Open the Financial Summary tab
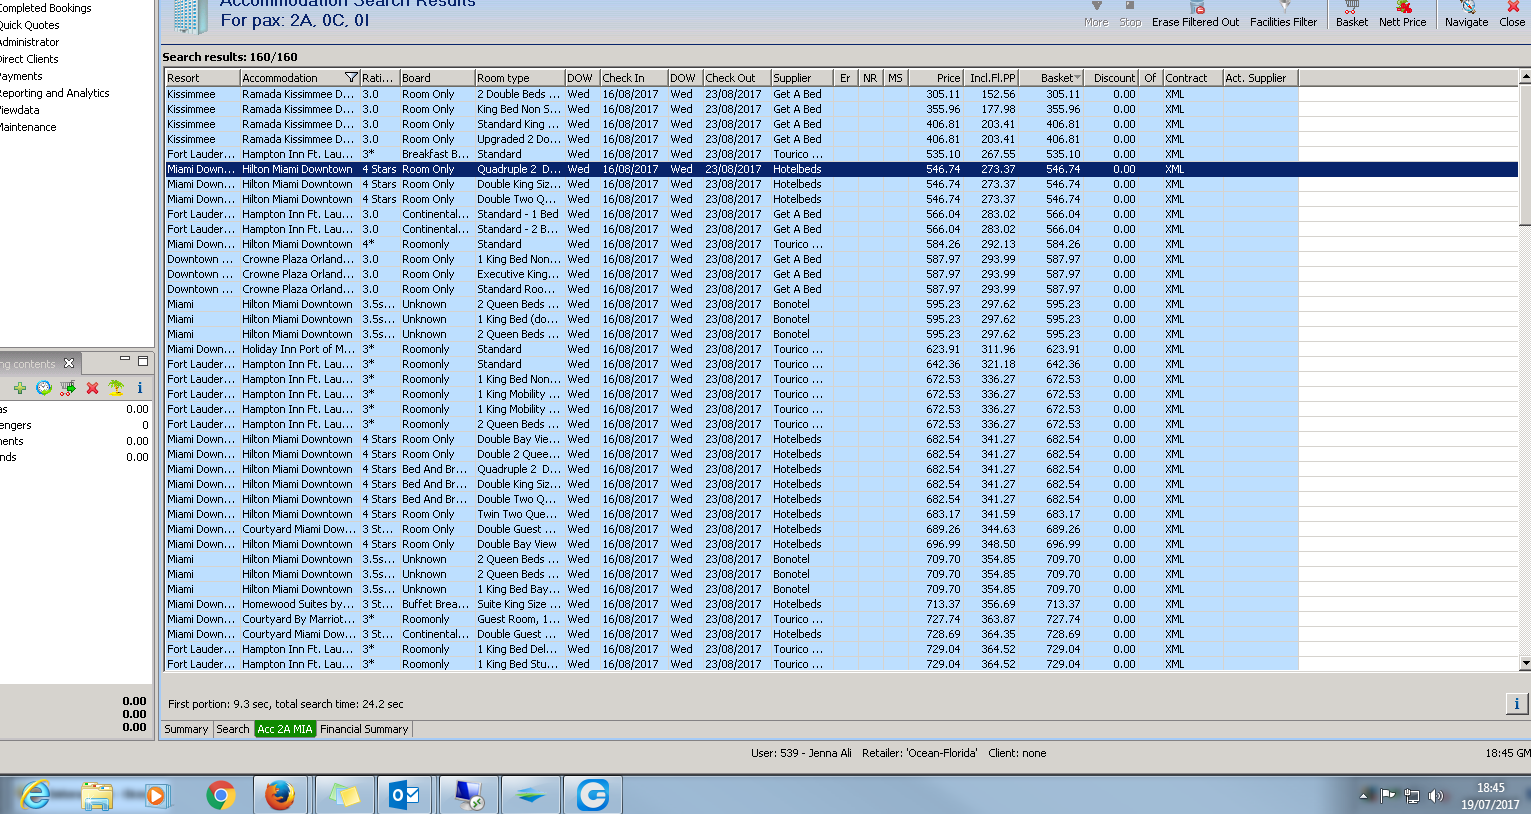 pos(364,729)
